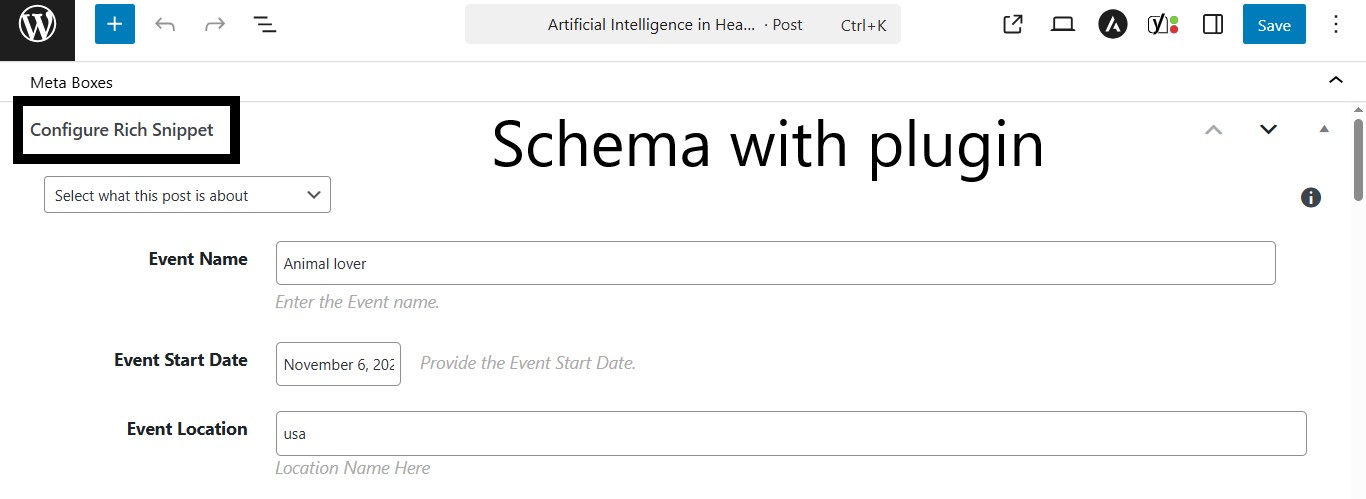This screenshot has height=499, width=1366.
Task: Collapse the Meta Boxes section chevron
Action: click(1335, 81)
